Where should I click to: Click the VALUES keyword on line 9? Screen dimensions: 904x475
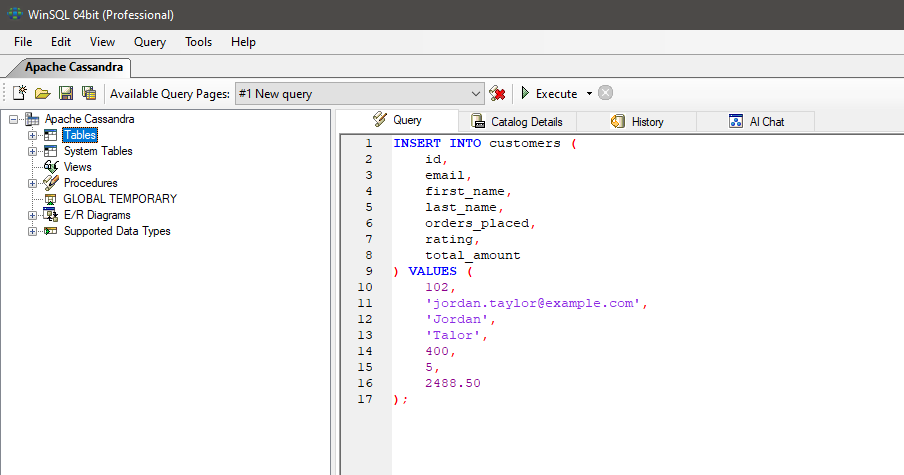pyautogui.click(x=432, y=271)
